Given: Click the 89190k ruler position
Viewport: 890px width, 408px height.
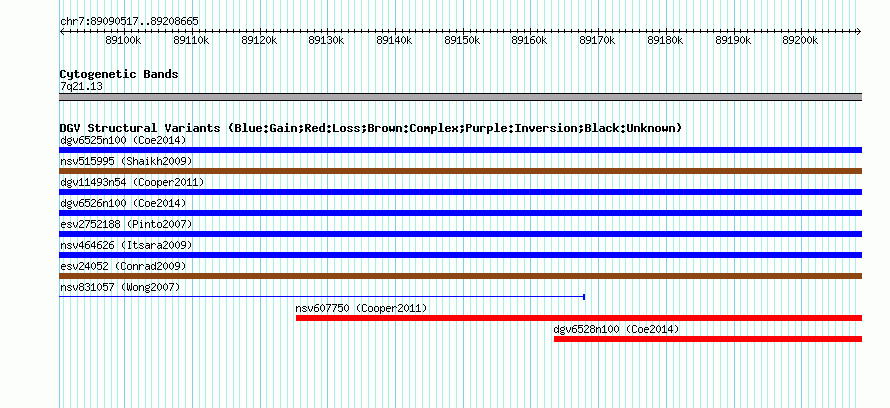Looking at the screenshot, I should click(733, 40).
